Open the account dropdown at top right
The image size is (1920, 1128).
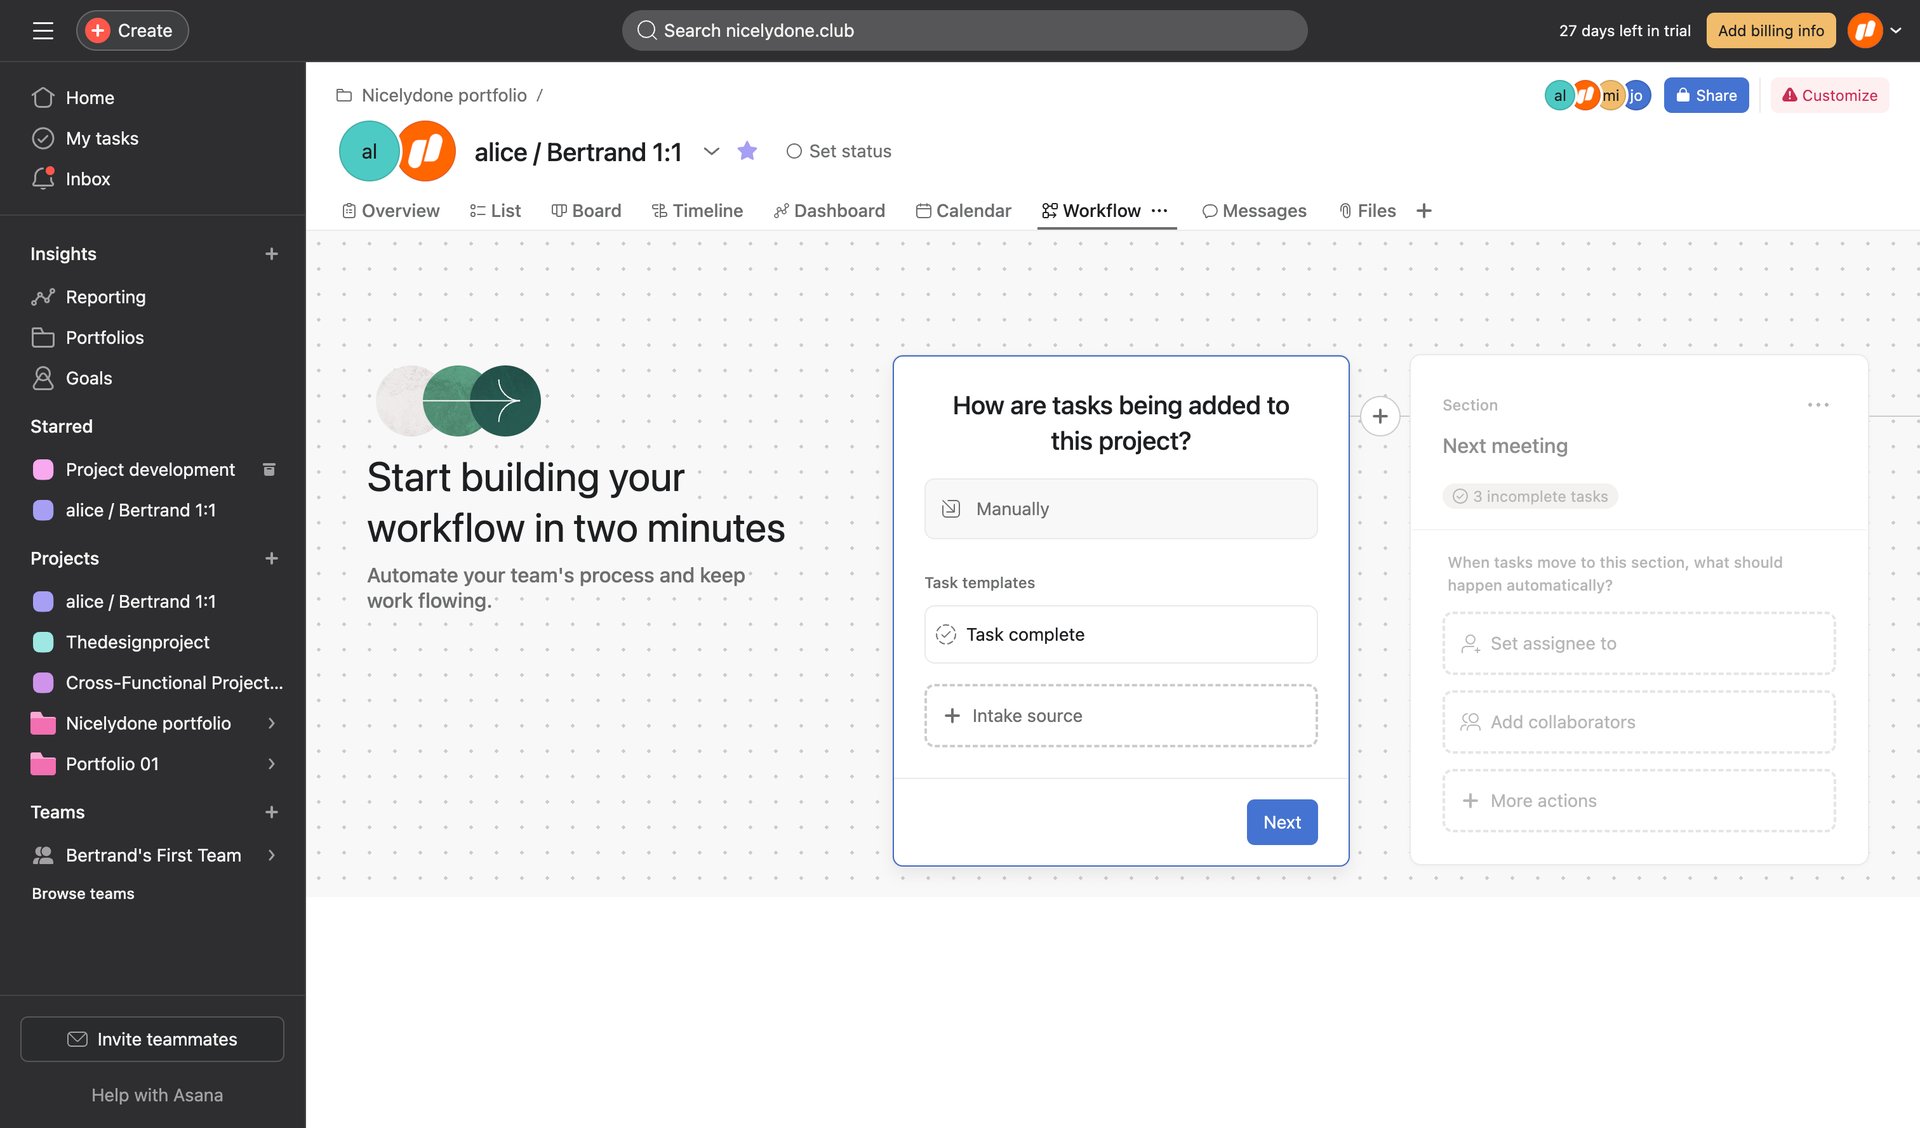(x=1897, y=30)
